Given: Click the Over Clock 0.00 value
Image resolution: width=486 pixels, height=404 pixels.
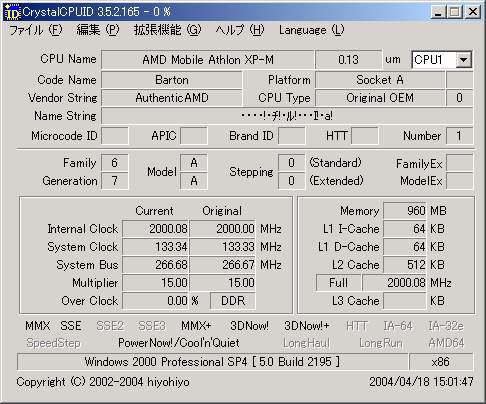Looking at the screenshot, I should point(156,301).
